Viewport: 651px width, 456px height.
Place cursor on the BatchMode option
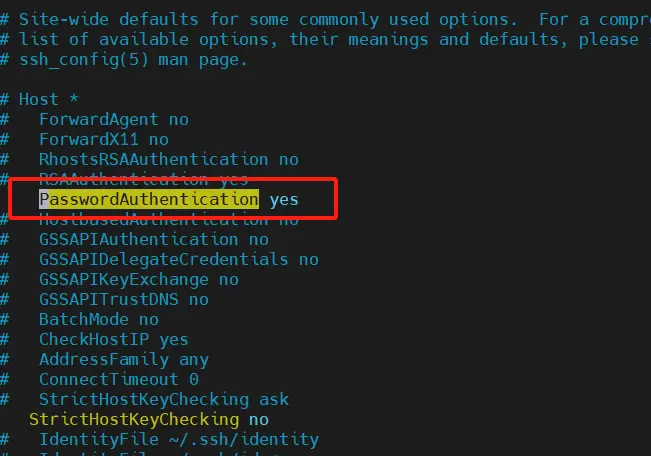tap(98, 319)
